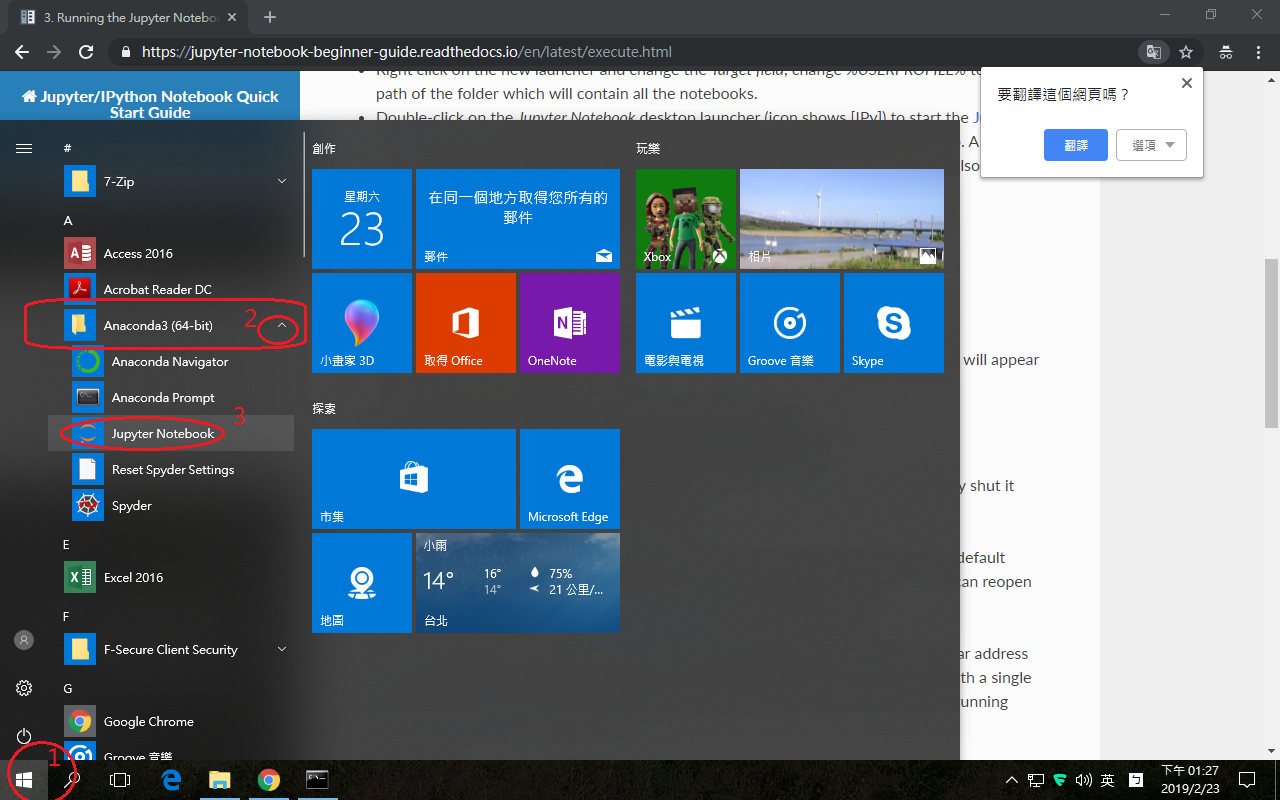The height and width of the screenshot is (800, 1280).
Task: Start Jupyter Notebook from the app list
Action: (x=171, y=433)
